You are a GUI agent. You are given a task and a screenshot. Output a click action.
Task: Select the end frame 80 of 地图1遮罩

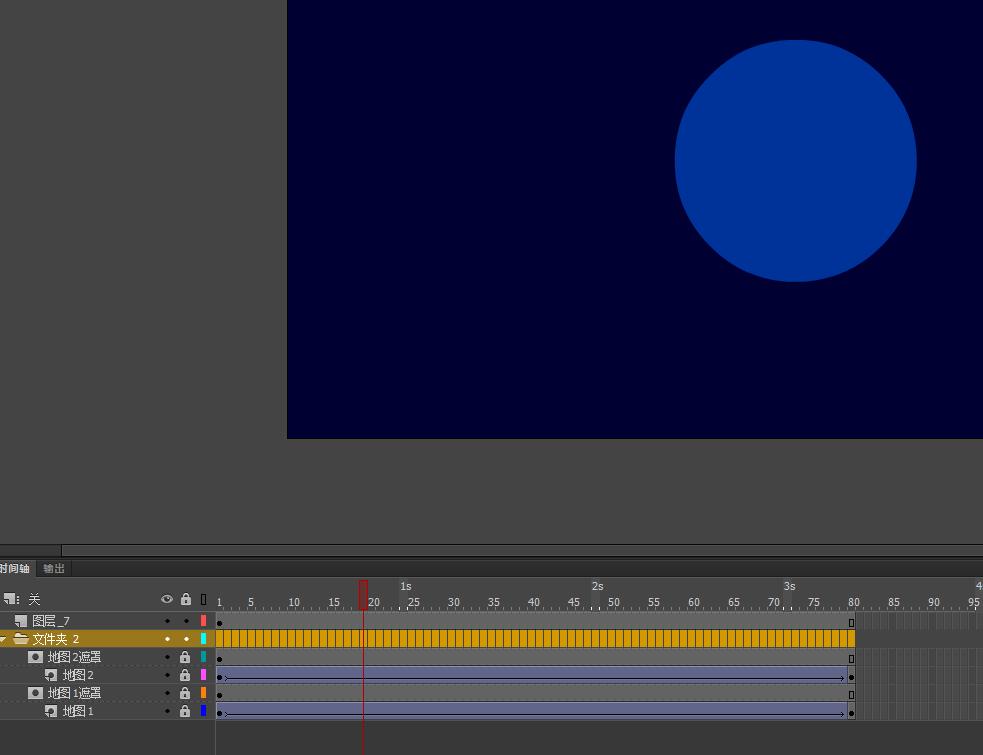coord(851,695)
